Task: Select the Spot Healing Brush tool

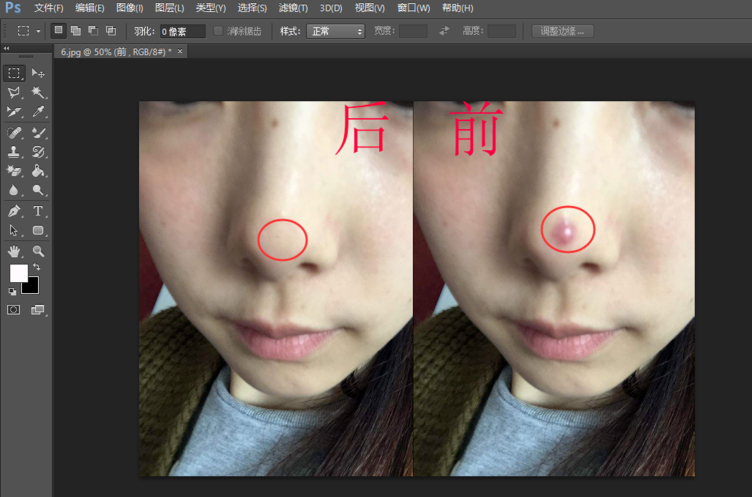Action: tap(14, 132)
